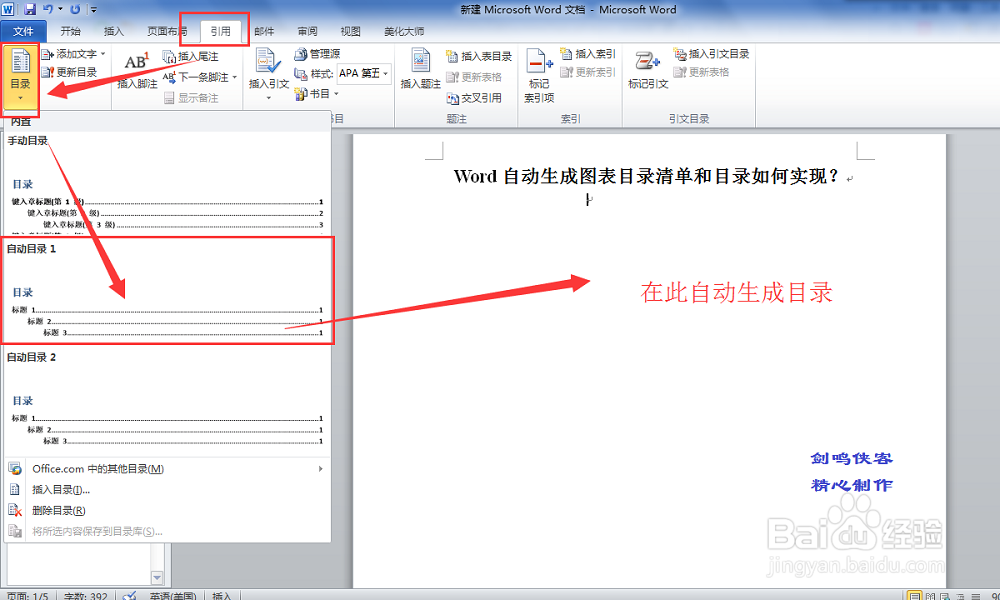Insert a footnote with 插入脚注
This screenshot has width=1000, height=600.
pos(137,71)
